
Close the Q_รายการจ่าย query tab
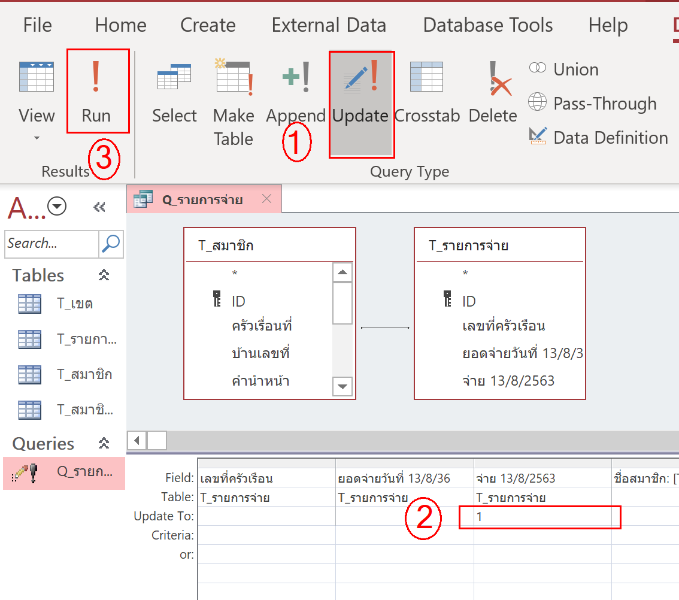click(266, 199)
